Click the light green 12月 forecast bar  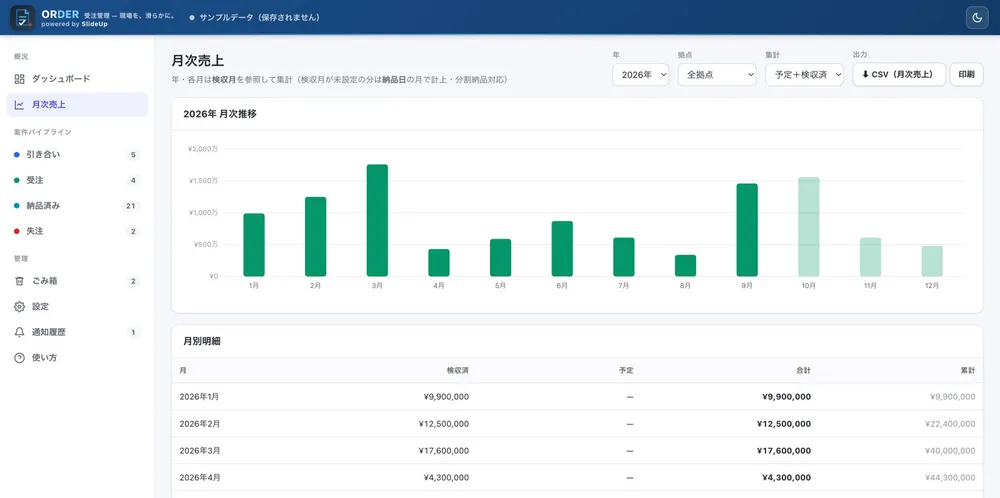[x=932, y=261]
